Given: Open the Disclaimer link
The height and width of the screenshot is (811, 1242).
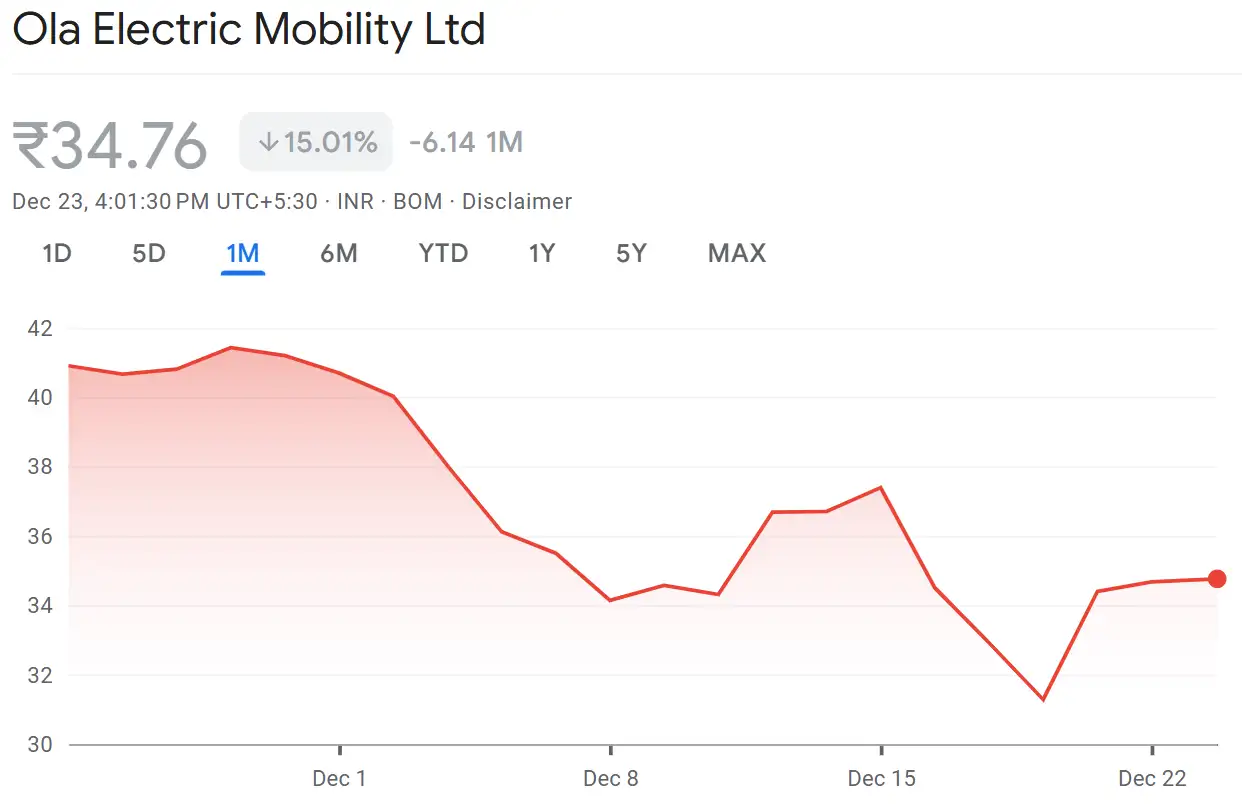Looking at the screenshot, I should (x=517, y=202).
